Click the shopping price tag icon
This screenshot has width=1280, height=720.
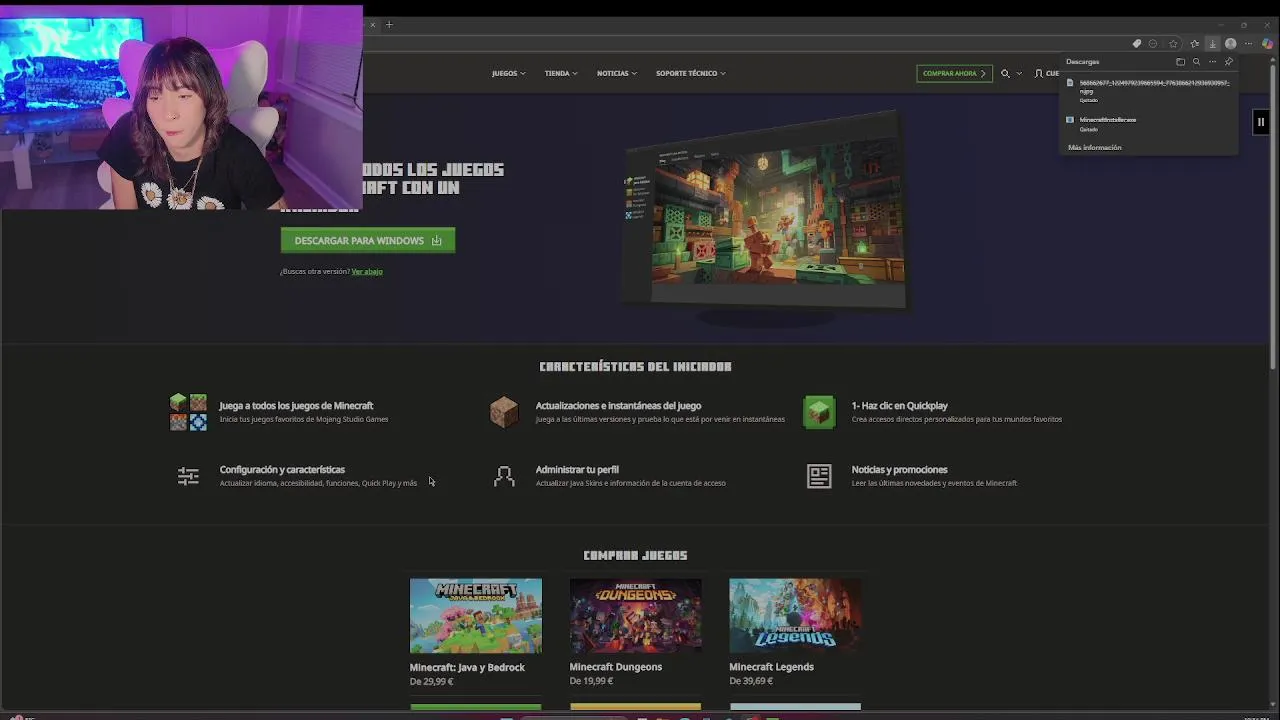pos(1136,44)
